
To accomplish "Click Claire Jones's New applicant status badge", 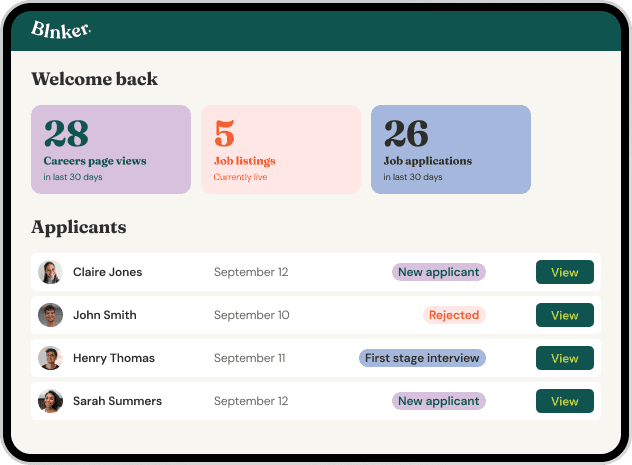I will pyautogui.click(x=438, y=272).
